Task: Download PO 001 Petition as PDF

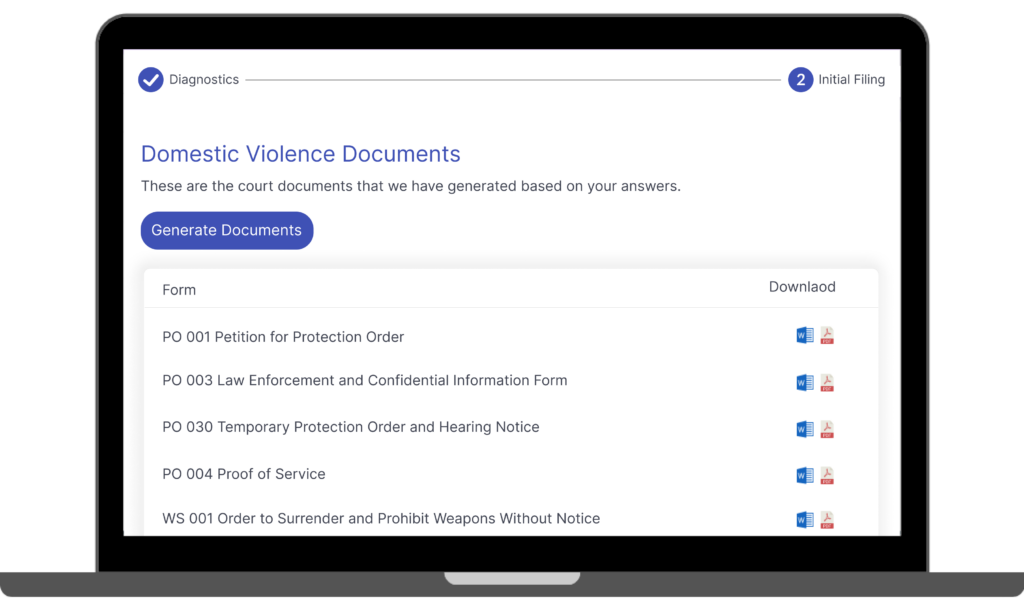Action: click(x=827, y=335)
